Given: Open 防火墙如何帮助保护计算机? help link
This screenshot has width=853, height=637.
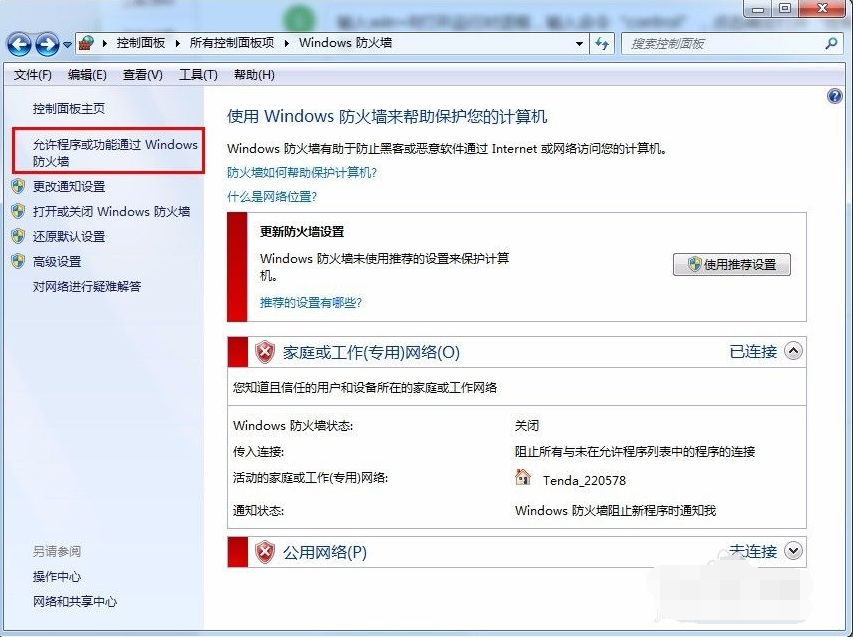Looking at the screenshot, I should coord(302,172).
